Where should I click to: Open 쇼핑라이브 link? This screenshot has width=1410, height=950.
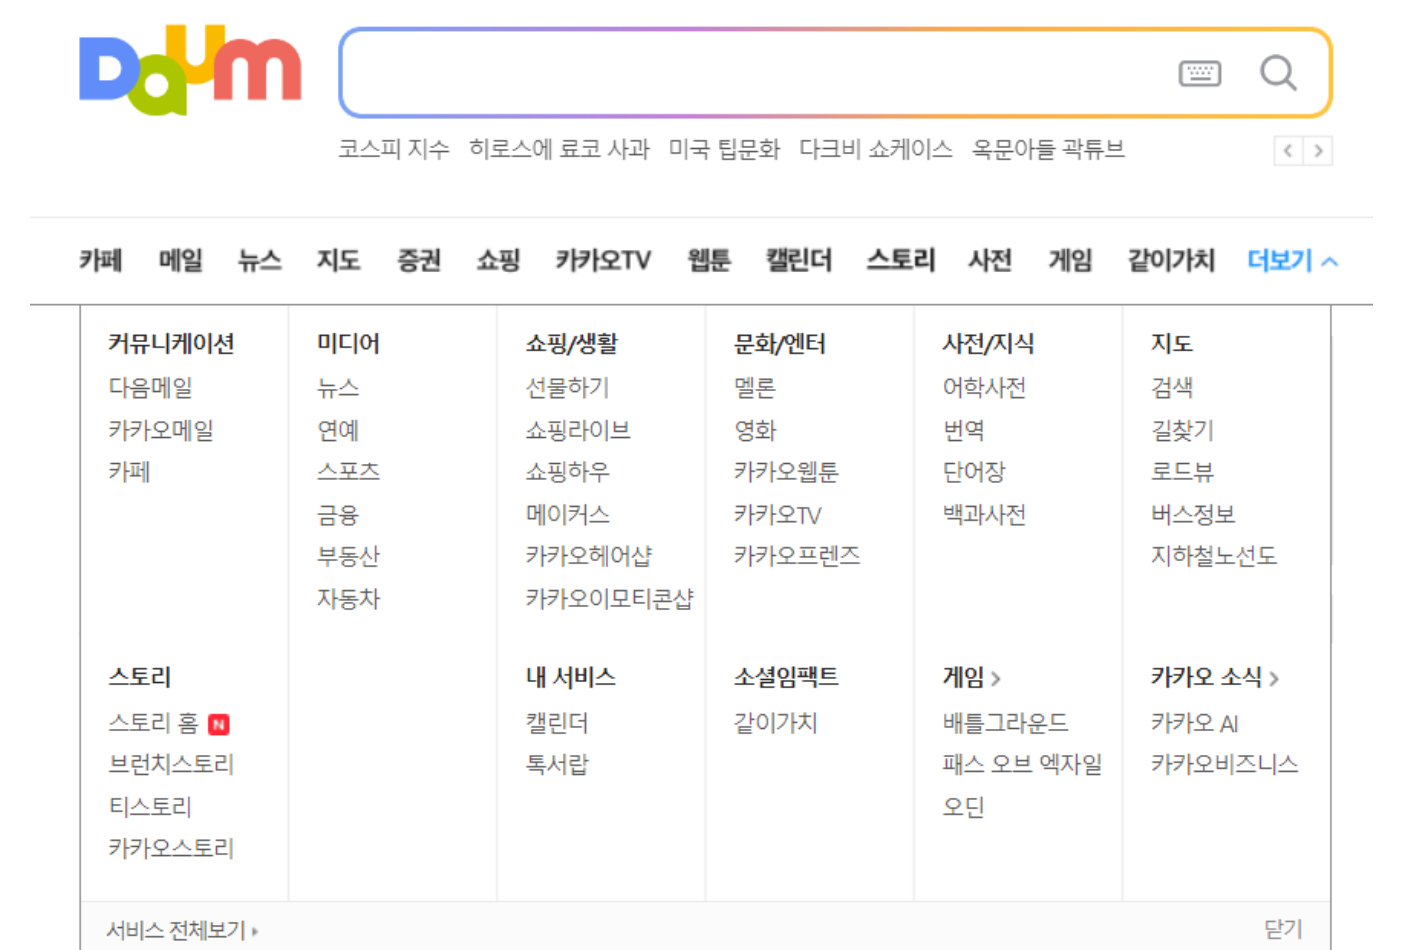[578, 430]
